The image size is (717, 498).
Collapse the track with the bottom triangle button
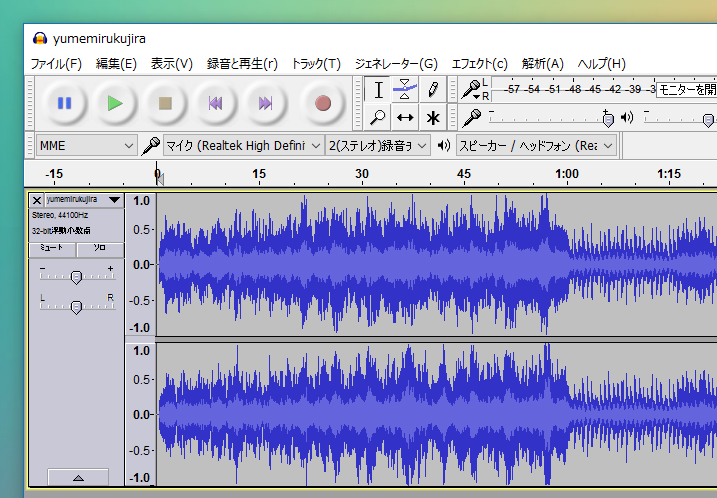pyautogui.click(x=78, y=477)
